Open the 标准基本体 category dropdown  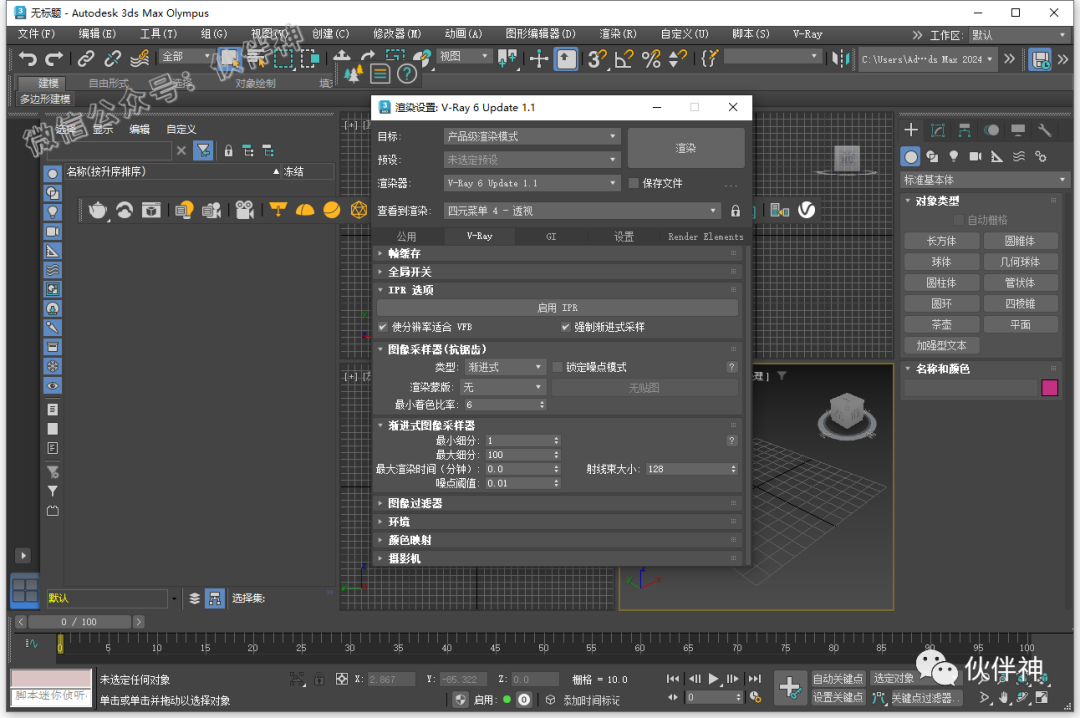984,180
